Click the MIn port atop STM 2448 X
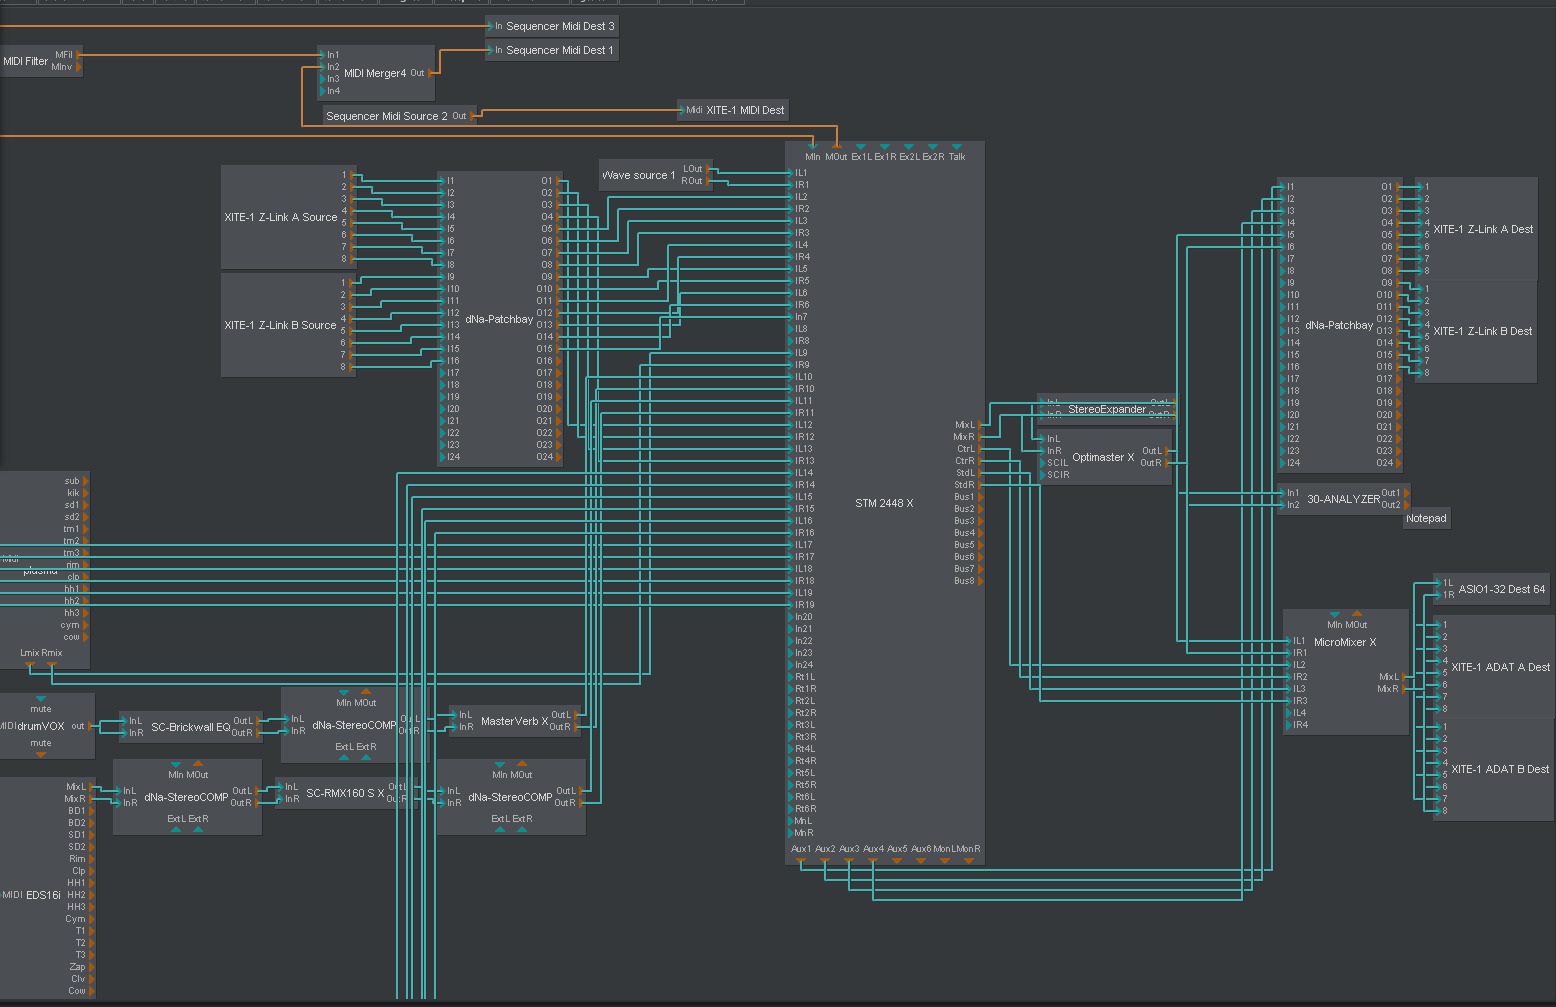This screenshot has width=1556, height=1007. click(812, 147)
